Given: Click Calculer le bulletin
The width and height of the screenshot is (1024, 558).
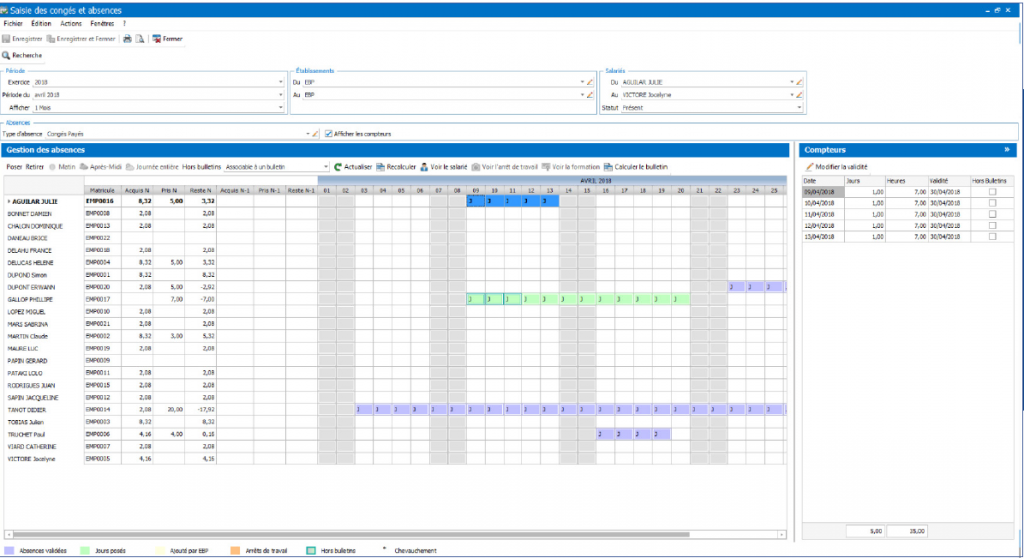Looking at the screenshot, I should [636, 167].
